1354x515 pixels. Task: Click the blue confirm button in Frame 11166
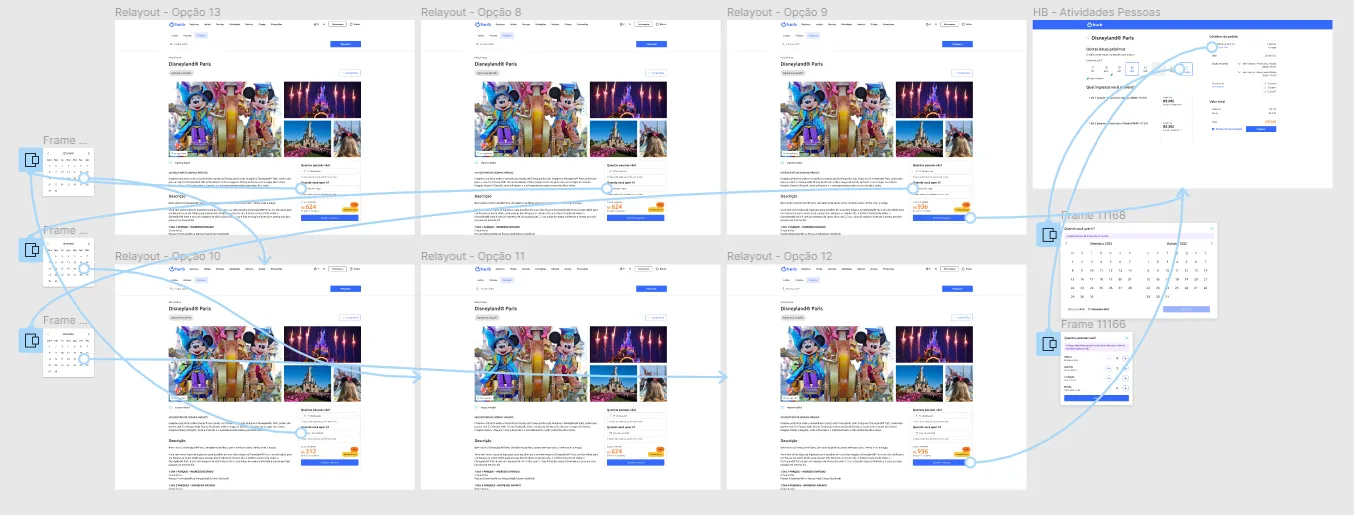click(x=1098, y=398)
